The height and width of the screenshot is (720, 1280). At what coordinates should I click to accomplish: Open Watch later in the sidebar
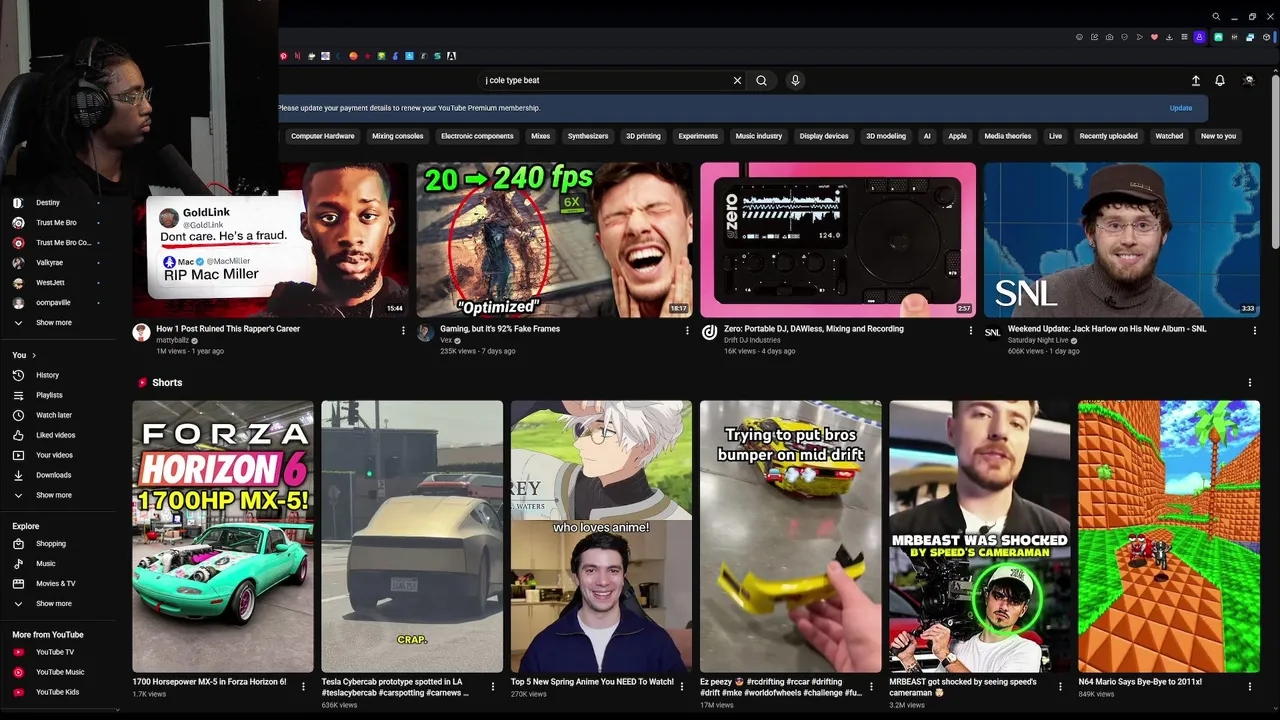click(54, 415)
